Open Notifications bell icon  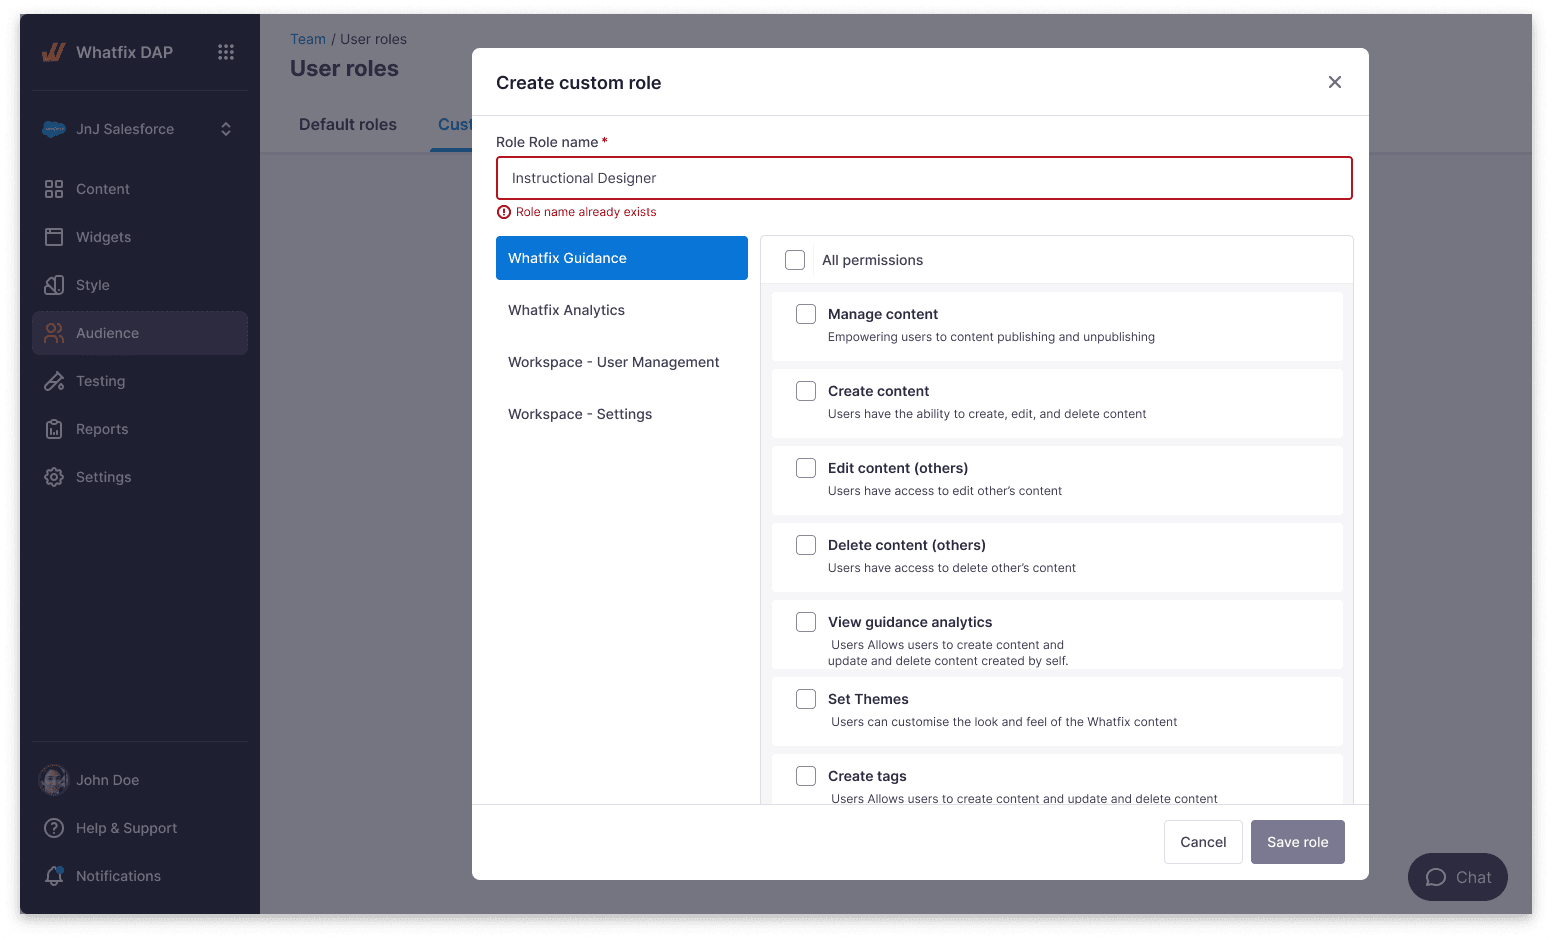point(54,876)
